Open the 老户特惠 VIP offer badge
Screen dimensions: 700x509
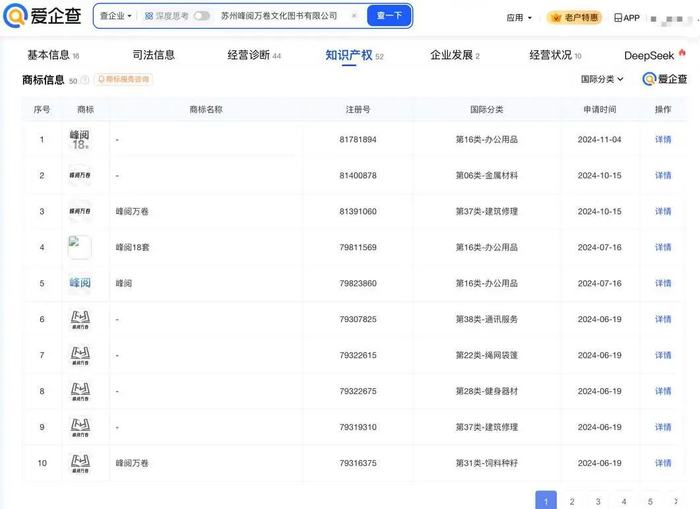click(575, 17)
